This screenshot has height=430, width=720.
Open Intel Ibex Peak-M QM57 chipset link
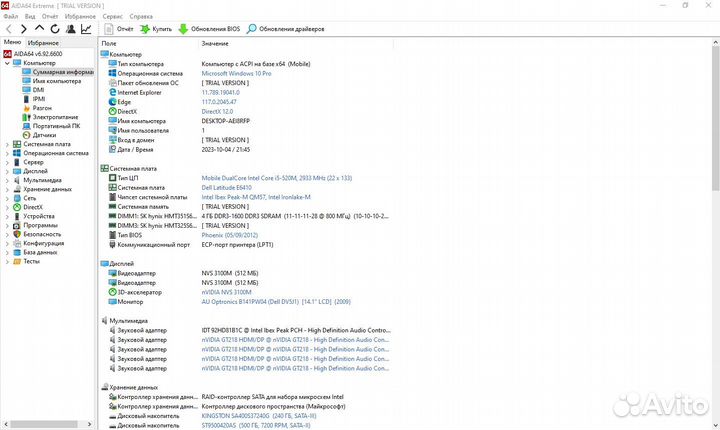(x=256, y=197)
